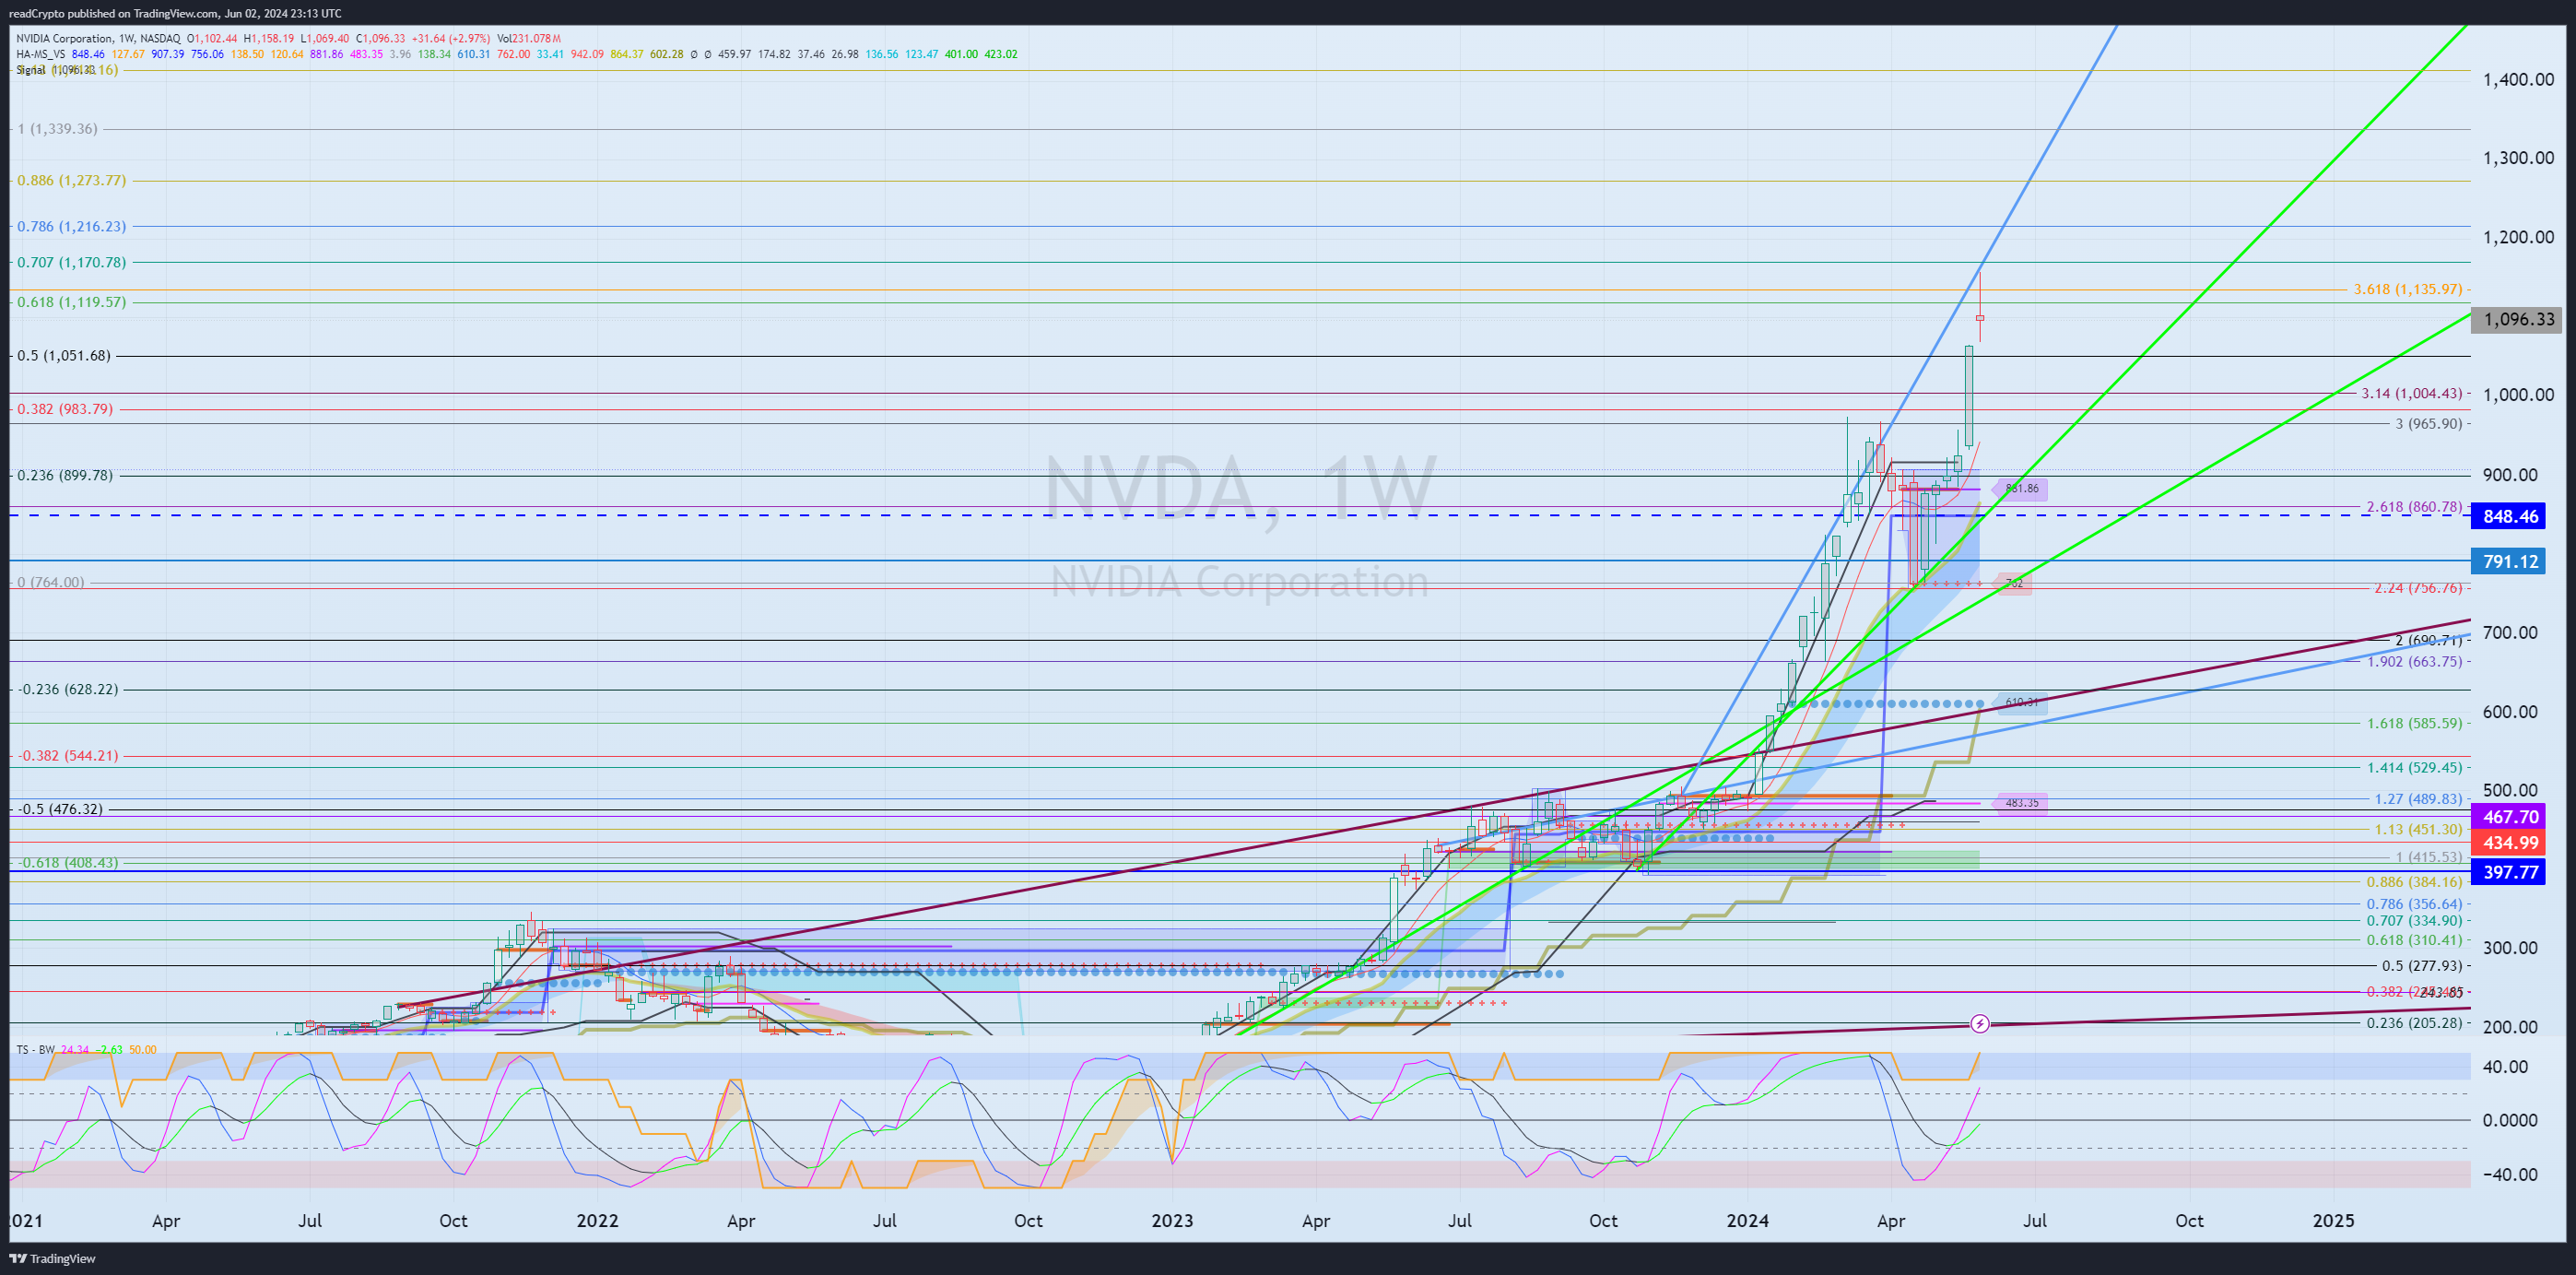Click the Vol 231.078M value
The height and width of the screenshot is (1275, 2576).
(529, 39)
